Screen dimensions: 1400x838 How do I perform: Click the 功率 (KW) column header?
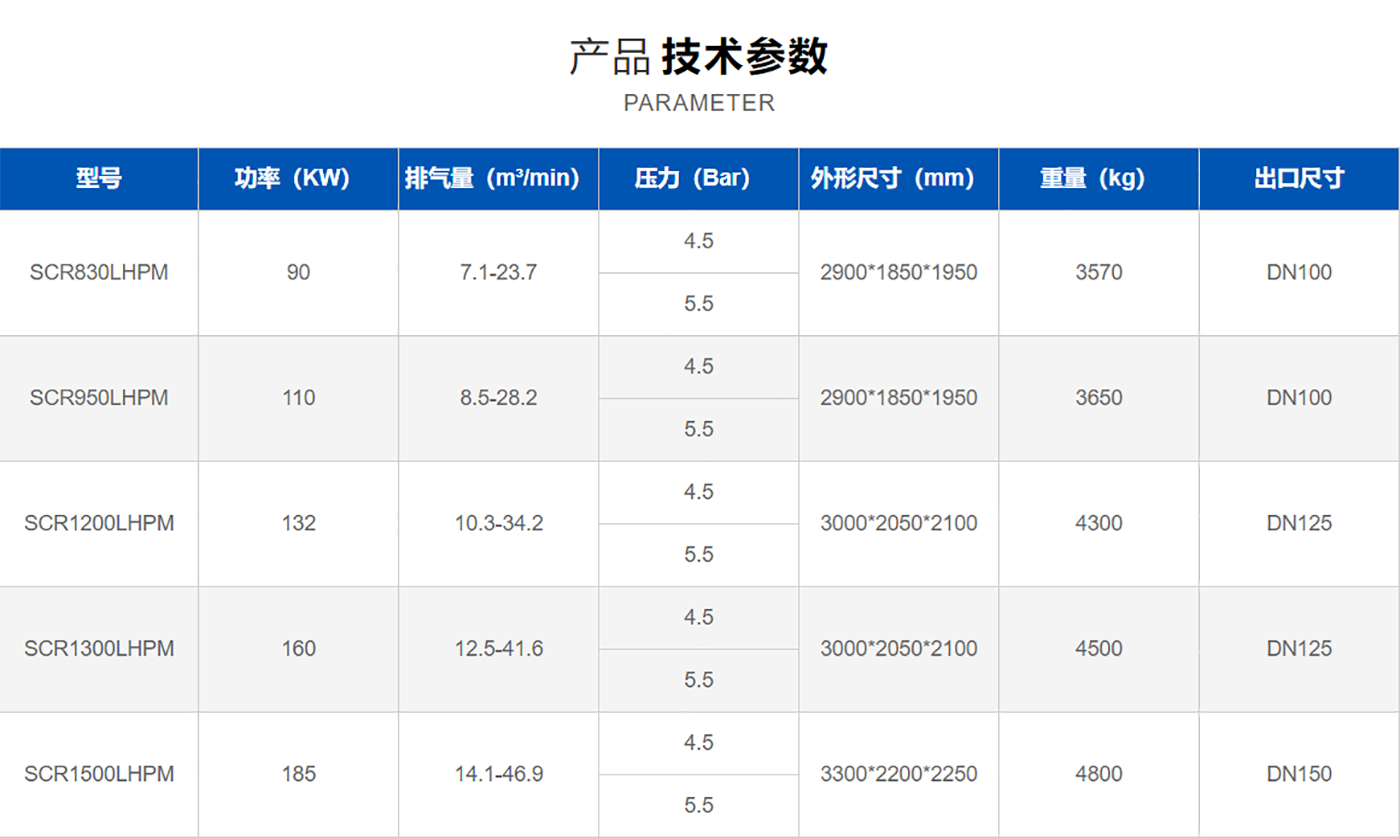[x=298, y=179]
